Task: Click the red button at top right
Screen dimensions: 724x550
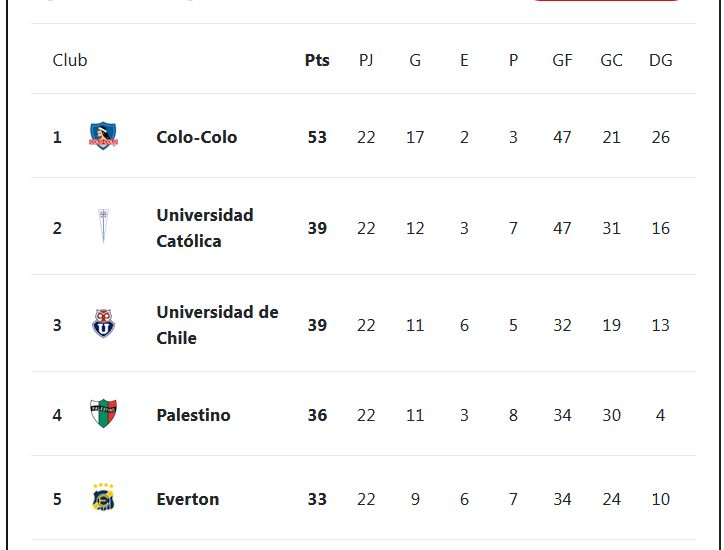Action: pyautogui.click(x=606, y=0)
